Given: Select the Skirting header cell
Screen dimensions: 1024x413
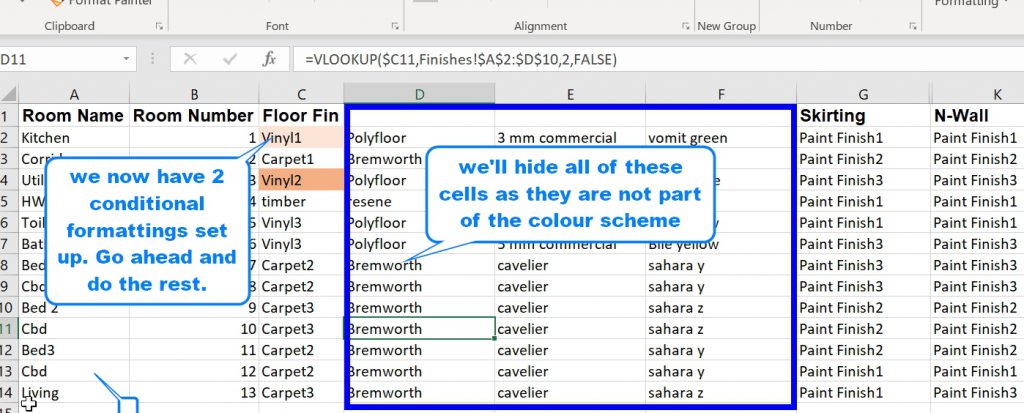Looking at the screenshot, I should pyautogui.click(x=863, y=116).
